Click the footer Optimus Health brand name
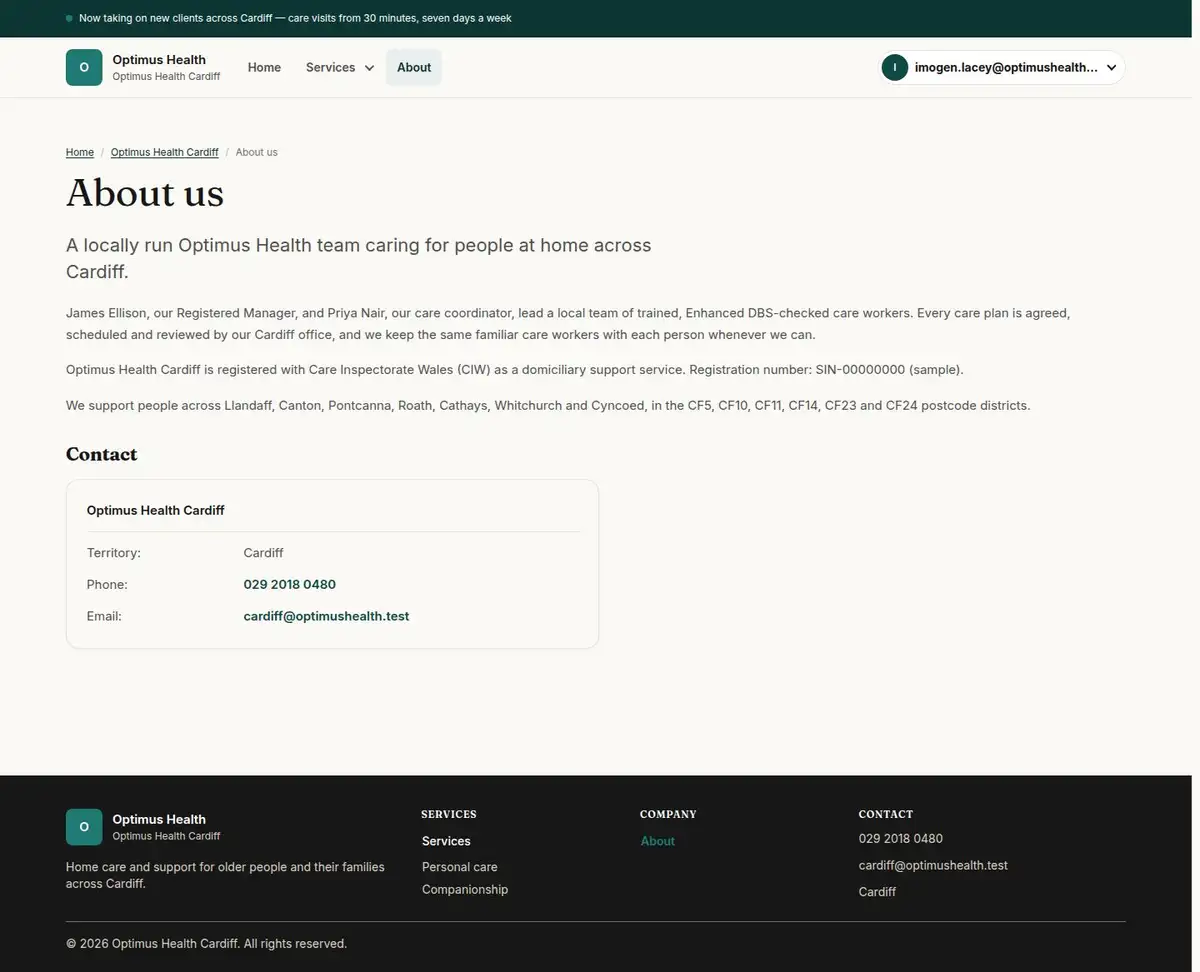Viewport: 1200px width, 972px height. (x=159, y=820)
